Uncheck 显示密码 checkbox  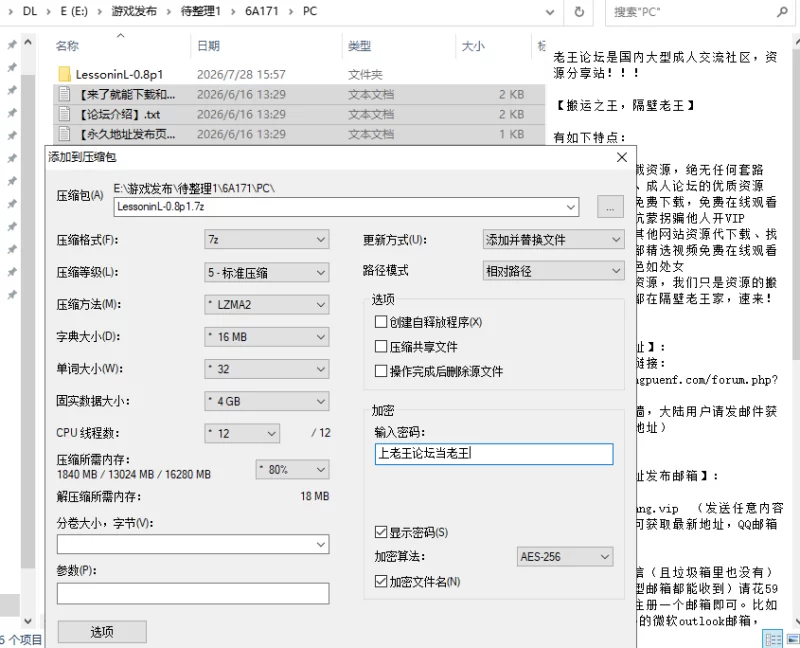pos(381,532)
